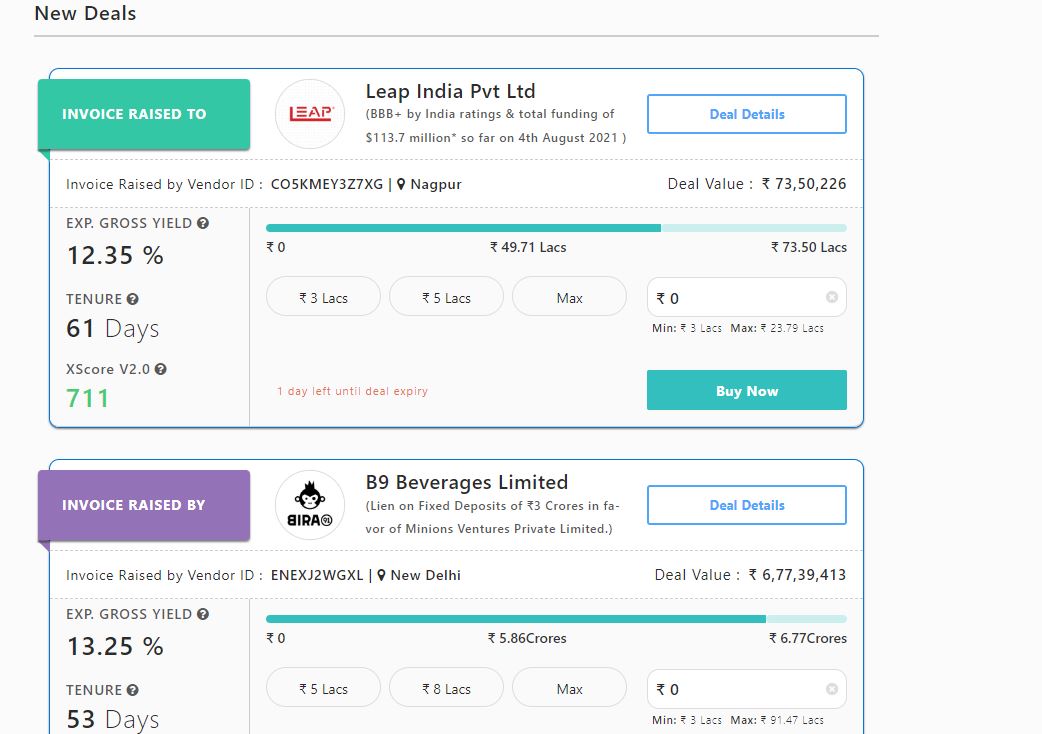Show help for Leap India XScore V2.0

160,369
